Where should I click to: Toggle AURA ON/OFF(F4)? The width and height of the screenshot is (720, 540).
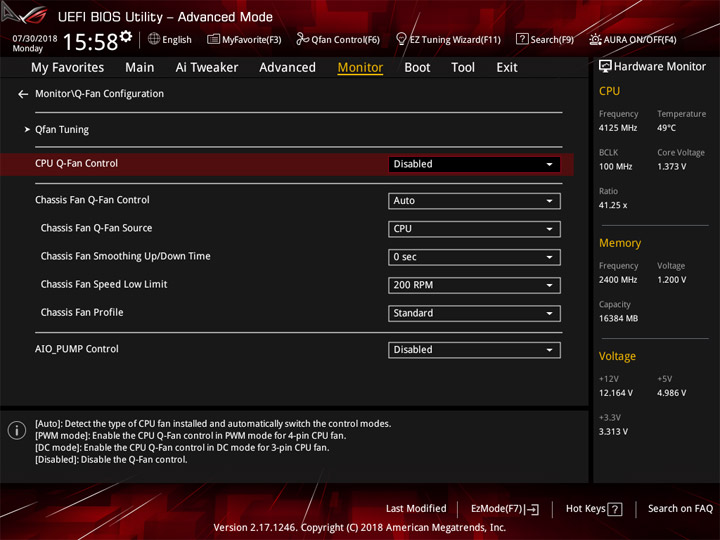coord(633,39)
